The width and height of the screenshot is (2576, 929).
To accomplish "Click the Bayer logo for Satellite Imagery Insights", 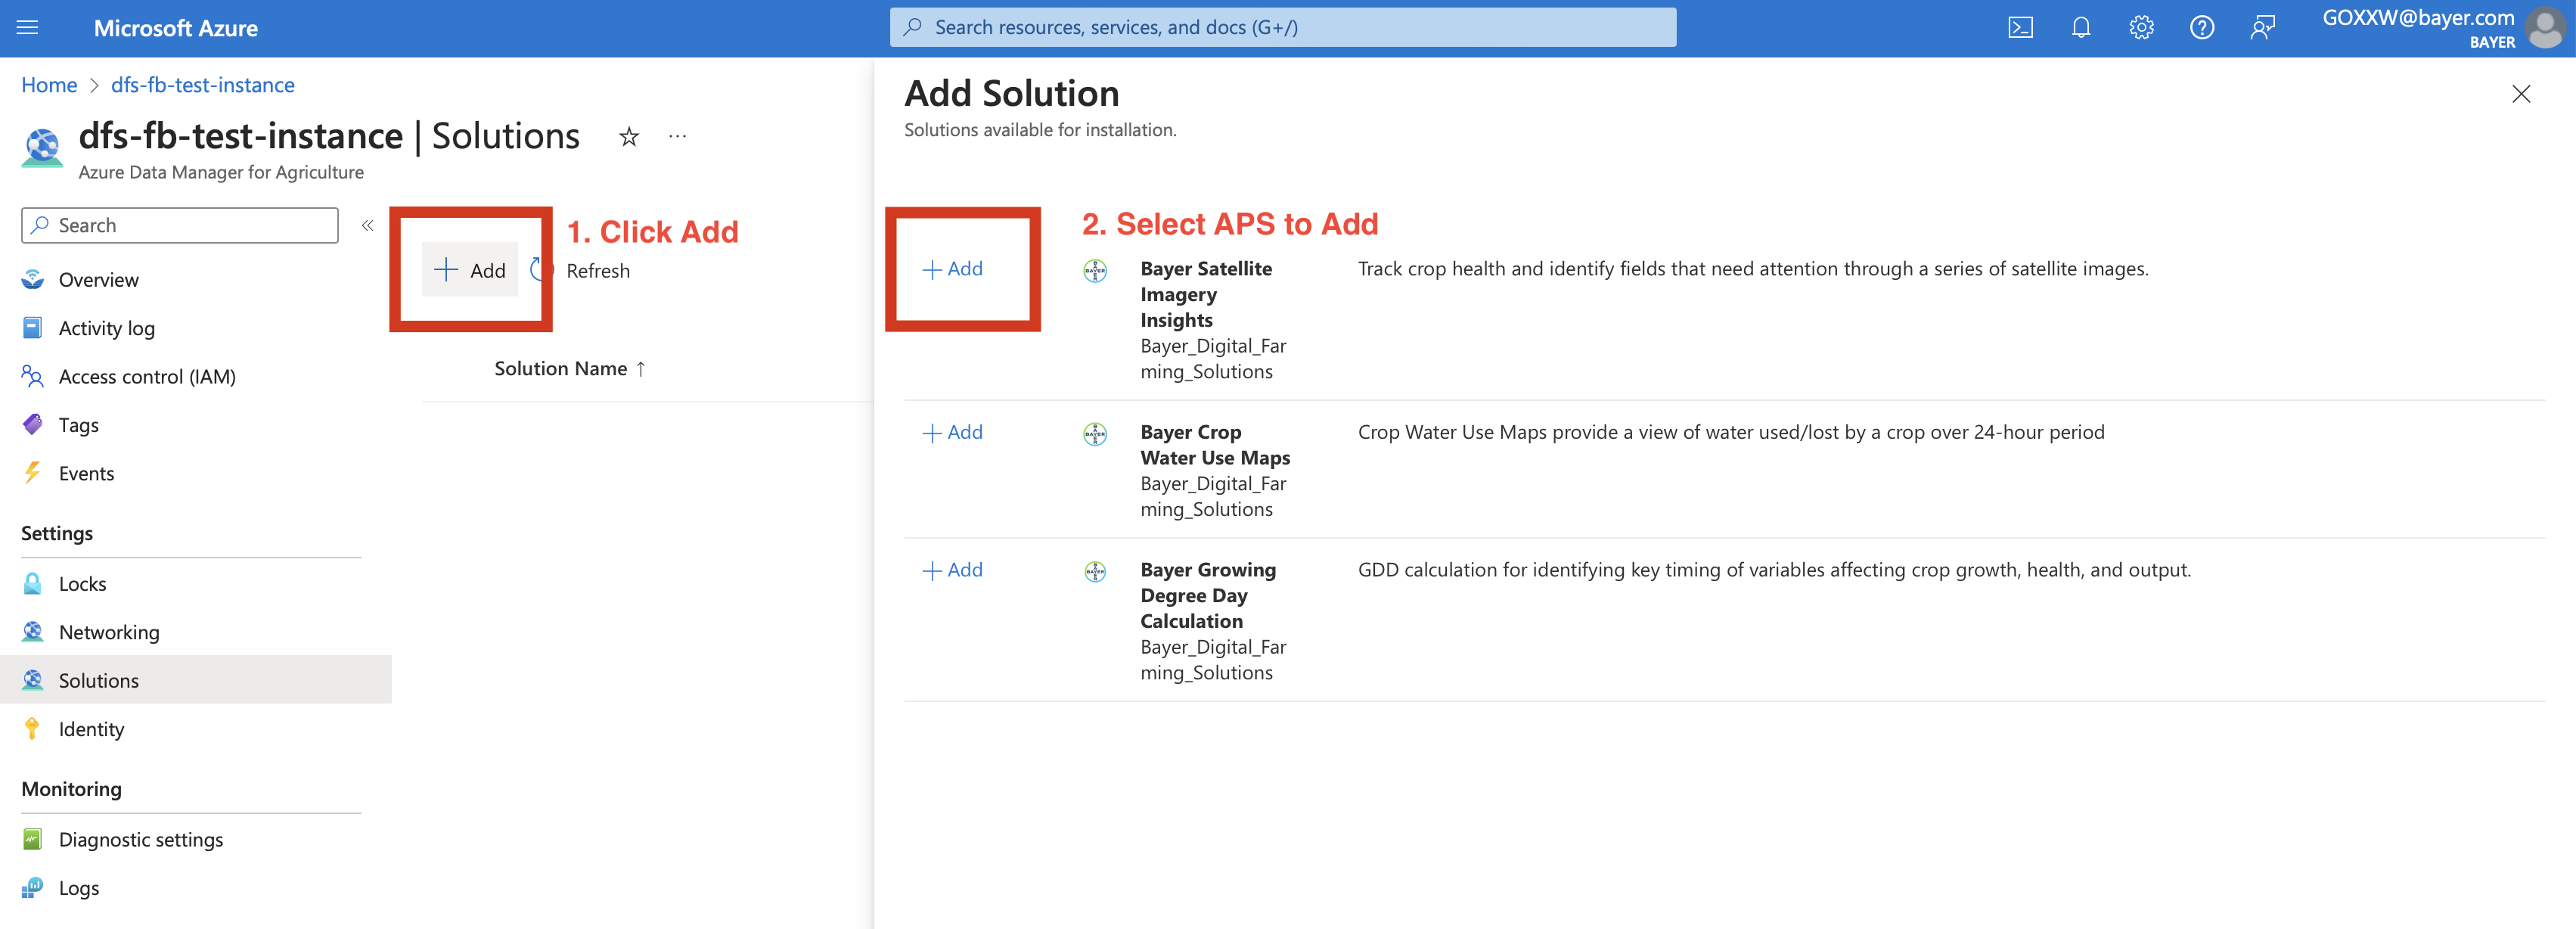I will [1095, 270].
